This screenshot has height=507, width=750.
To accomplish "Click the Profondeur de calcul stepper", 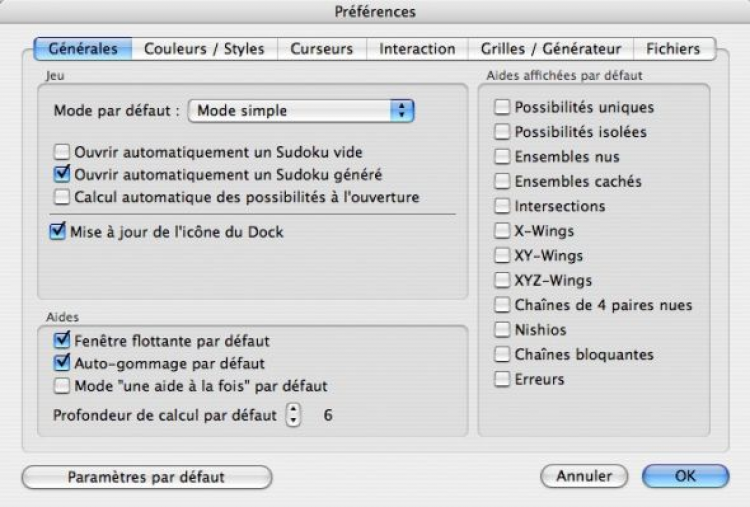I will [293, 413].
